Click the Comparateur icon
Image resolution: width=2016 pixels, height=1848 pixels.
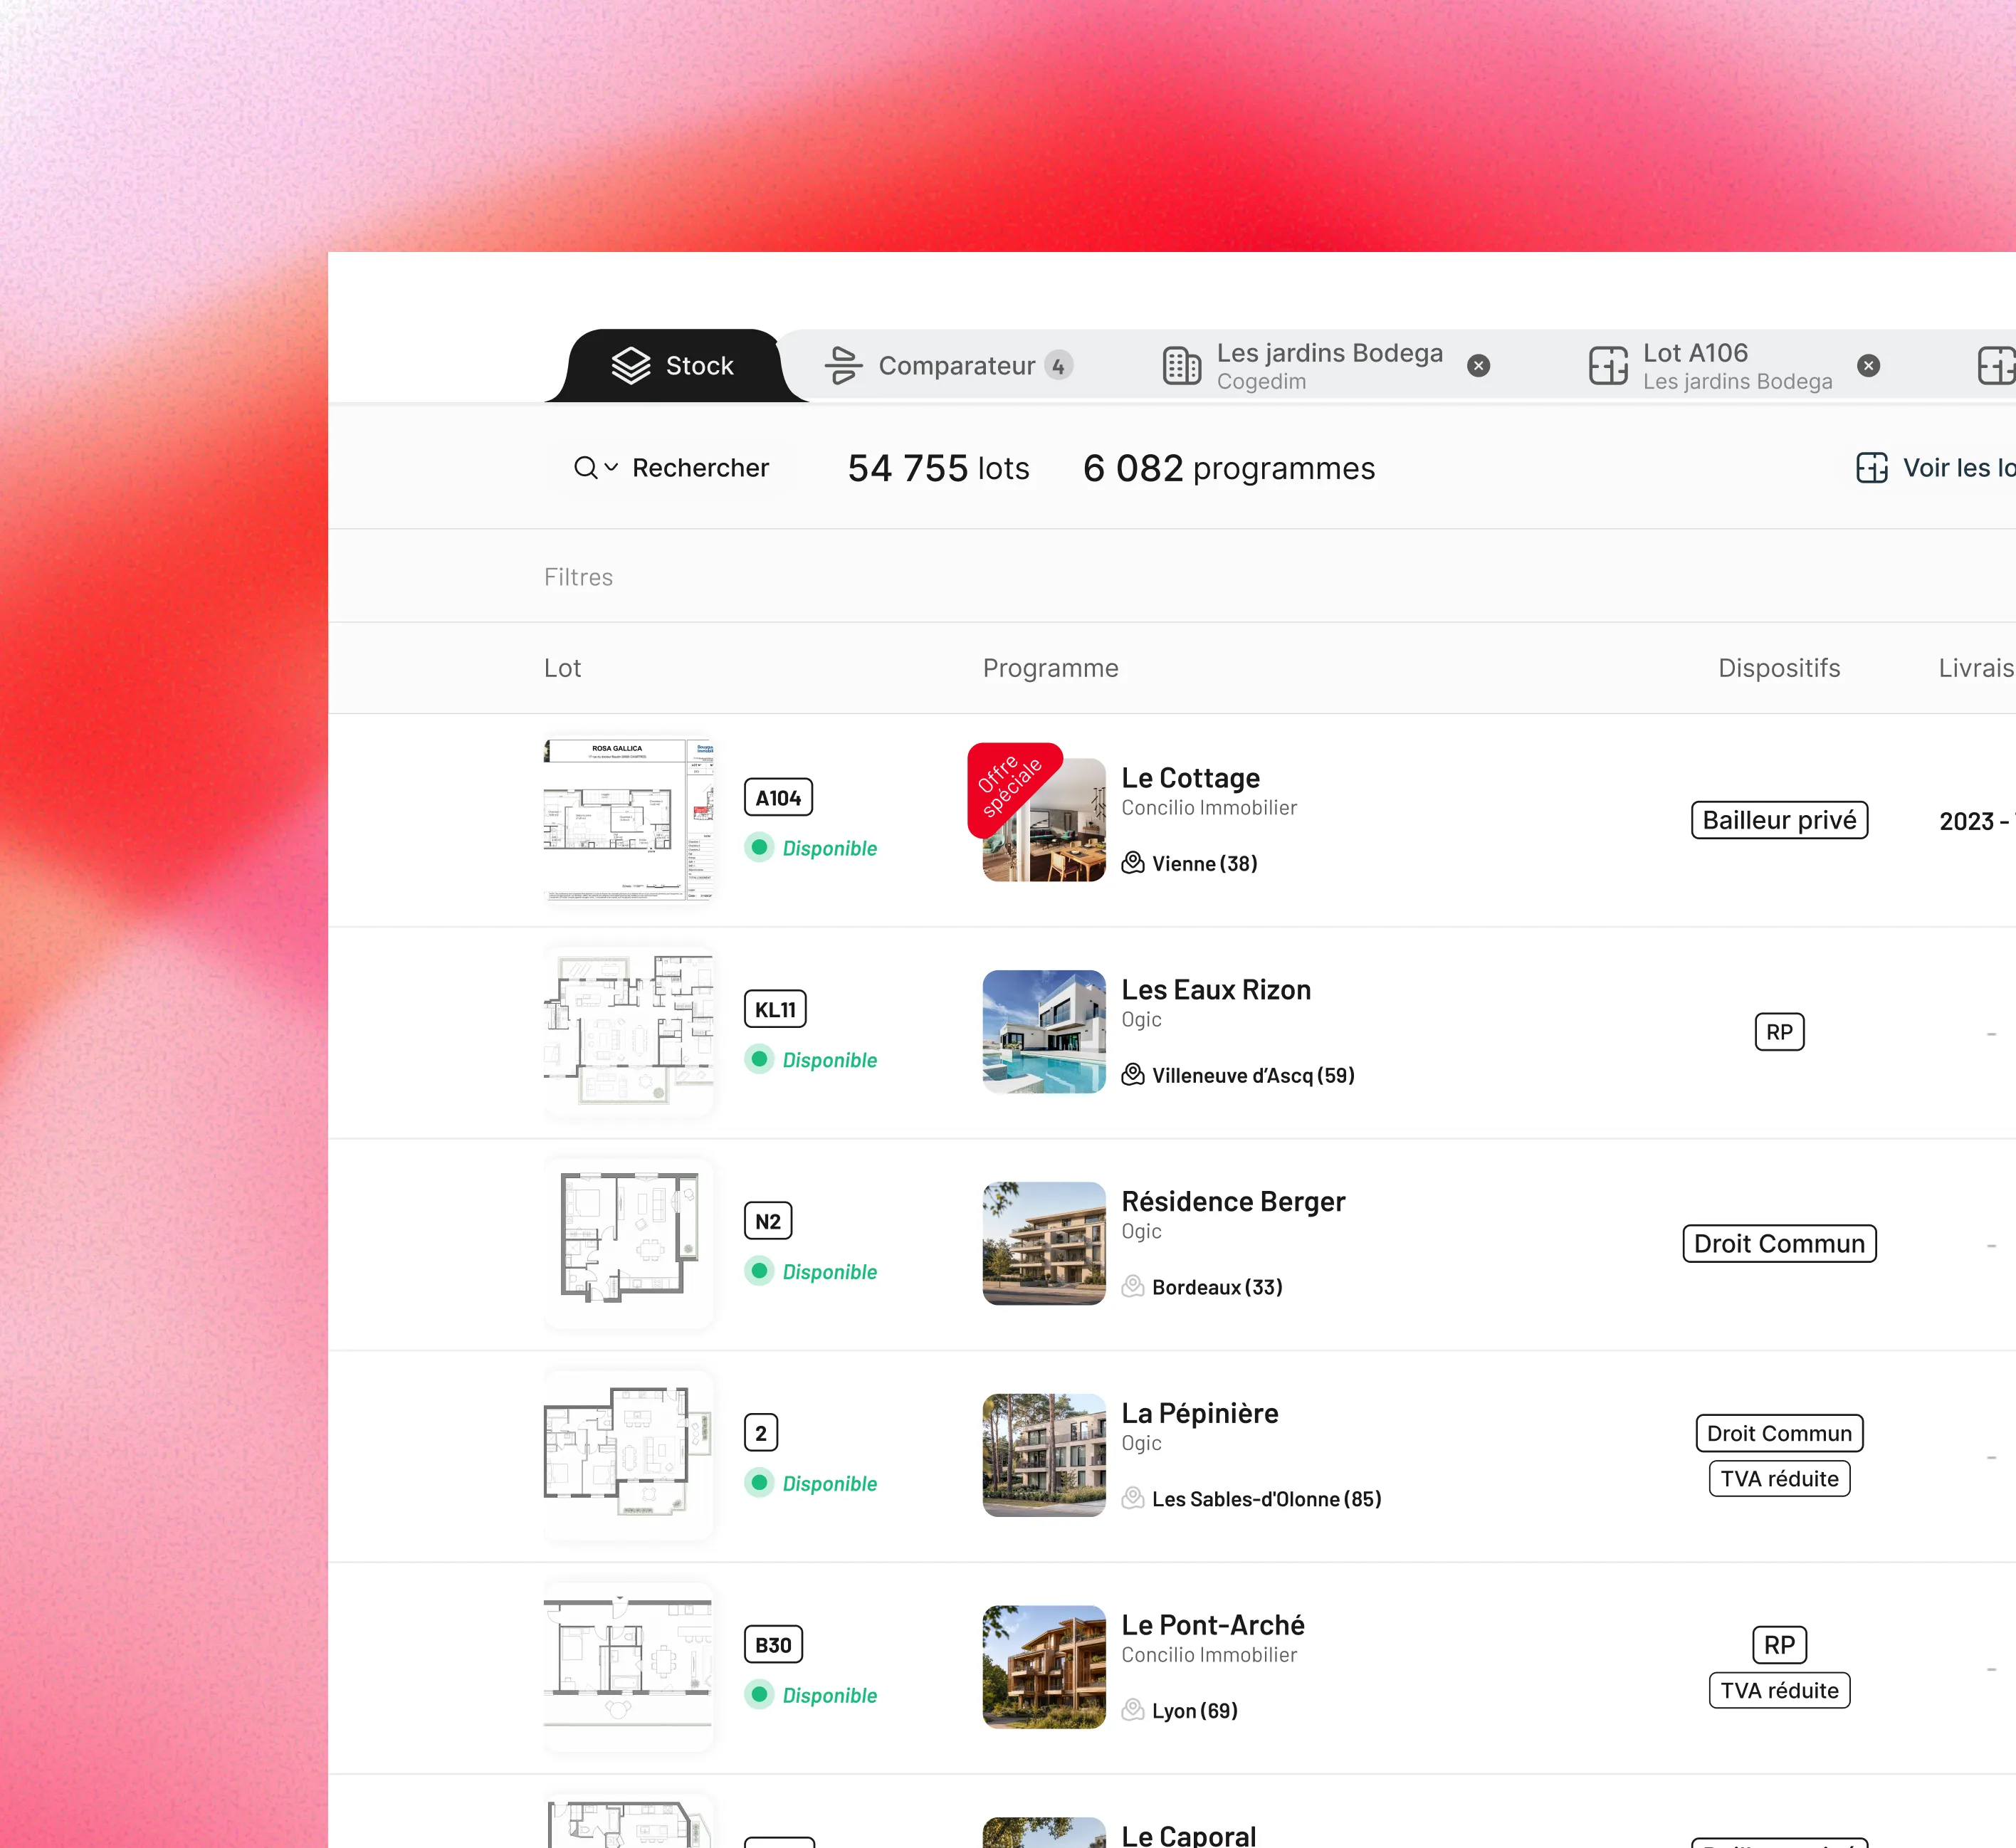[843, 366]
